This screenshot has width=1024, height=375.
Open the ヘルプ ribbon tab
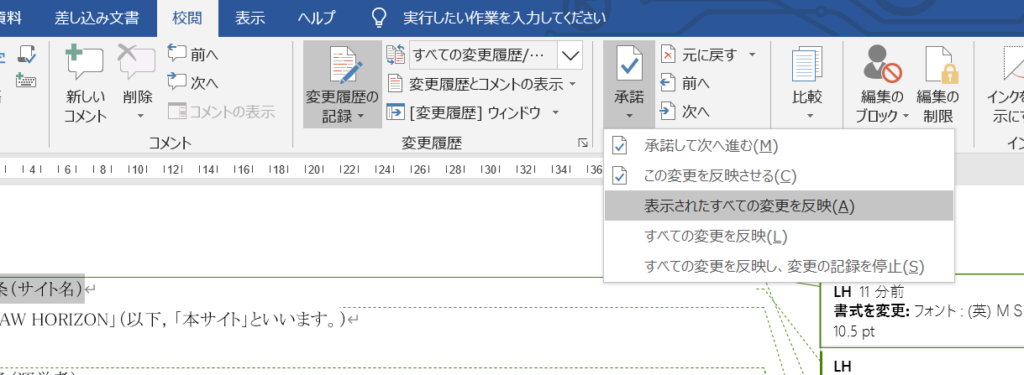tap(316, 18)
